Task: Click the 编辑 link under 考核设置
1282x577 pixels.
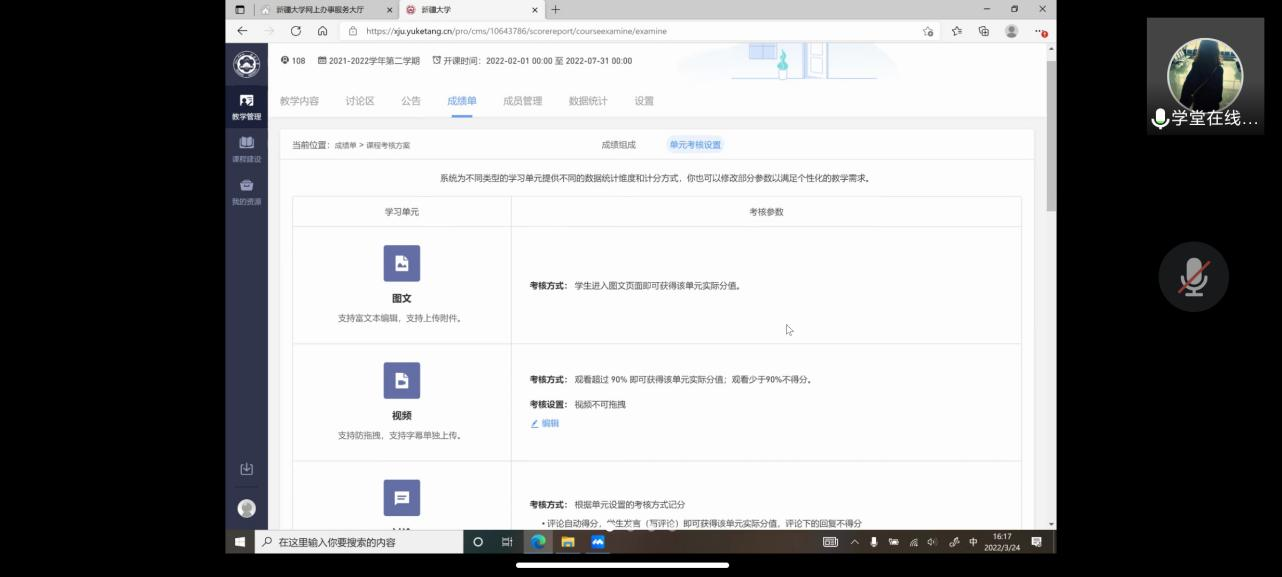Action: pyautogui.click(x=545, y=423)
